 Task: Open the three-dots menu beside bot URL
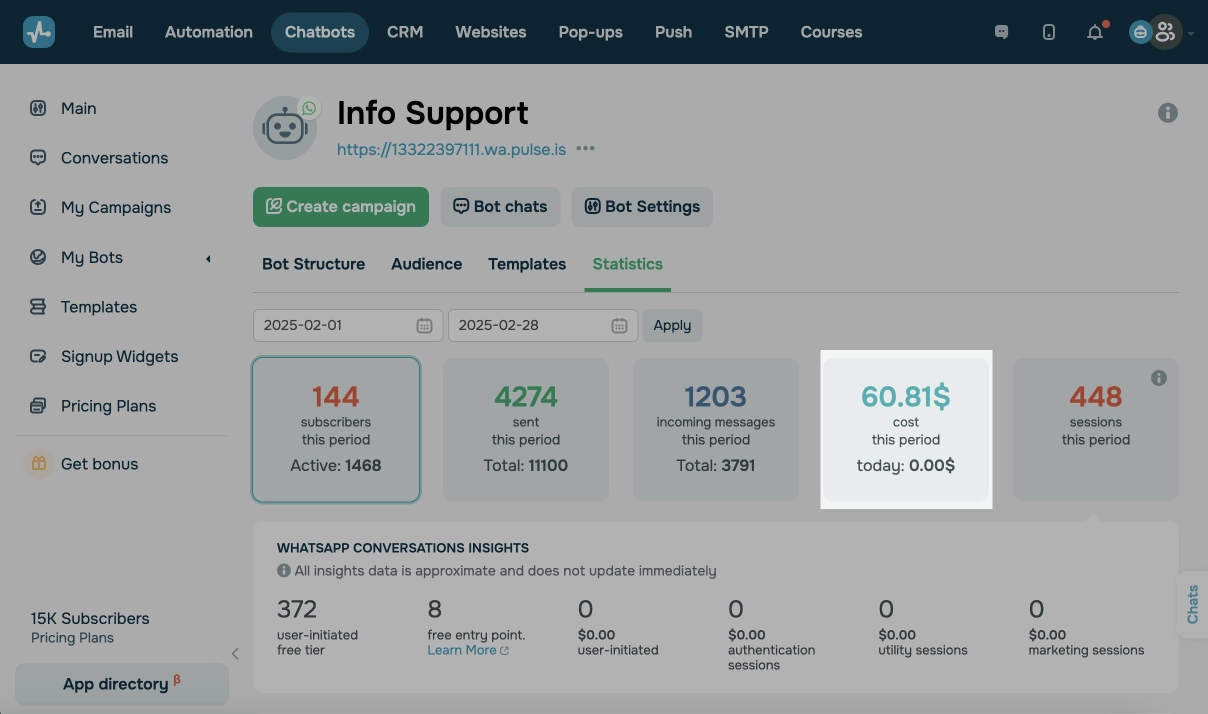(x=586, y=149)
